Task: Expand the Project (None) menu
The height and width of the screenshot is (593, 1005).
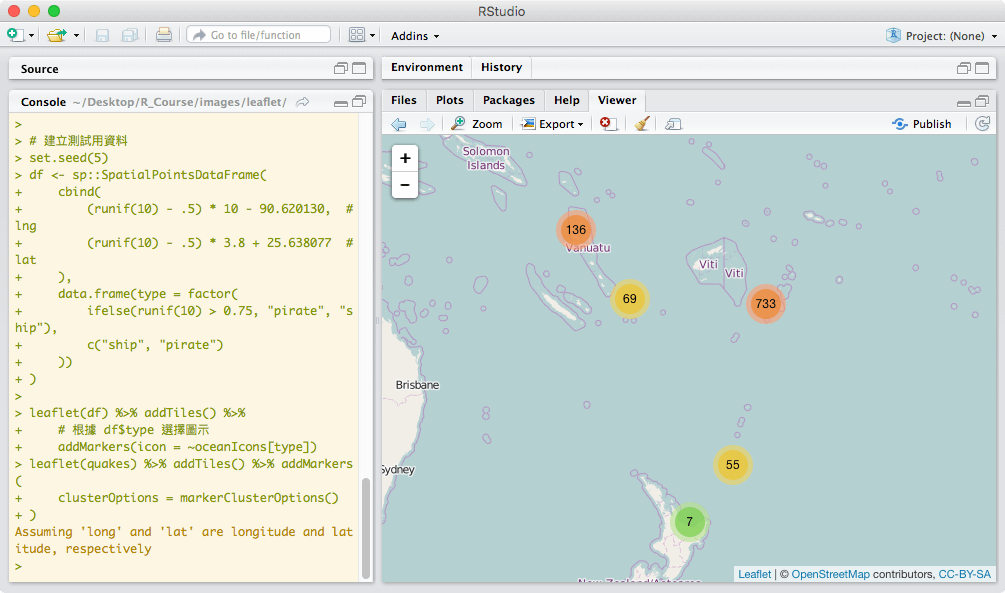Action: tap(942, 36)
